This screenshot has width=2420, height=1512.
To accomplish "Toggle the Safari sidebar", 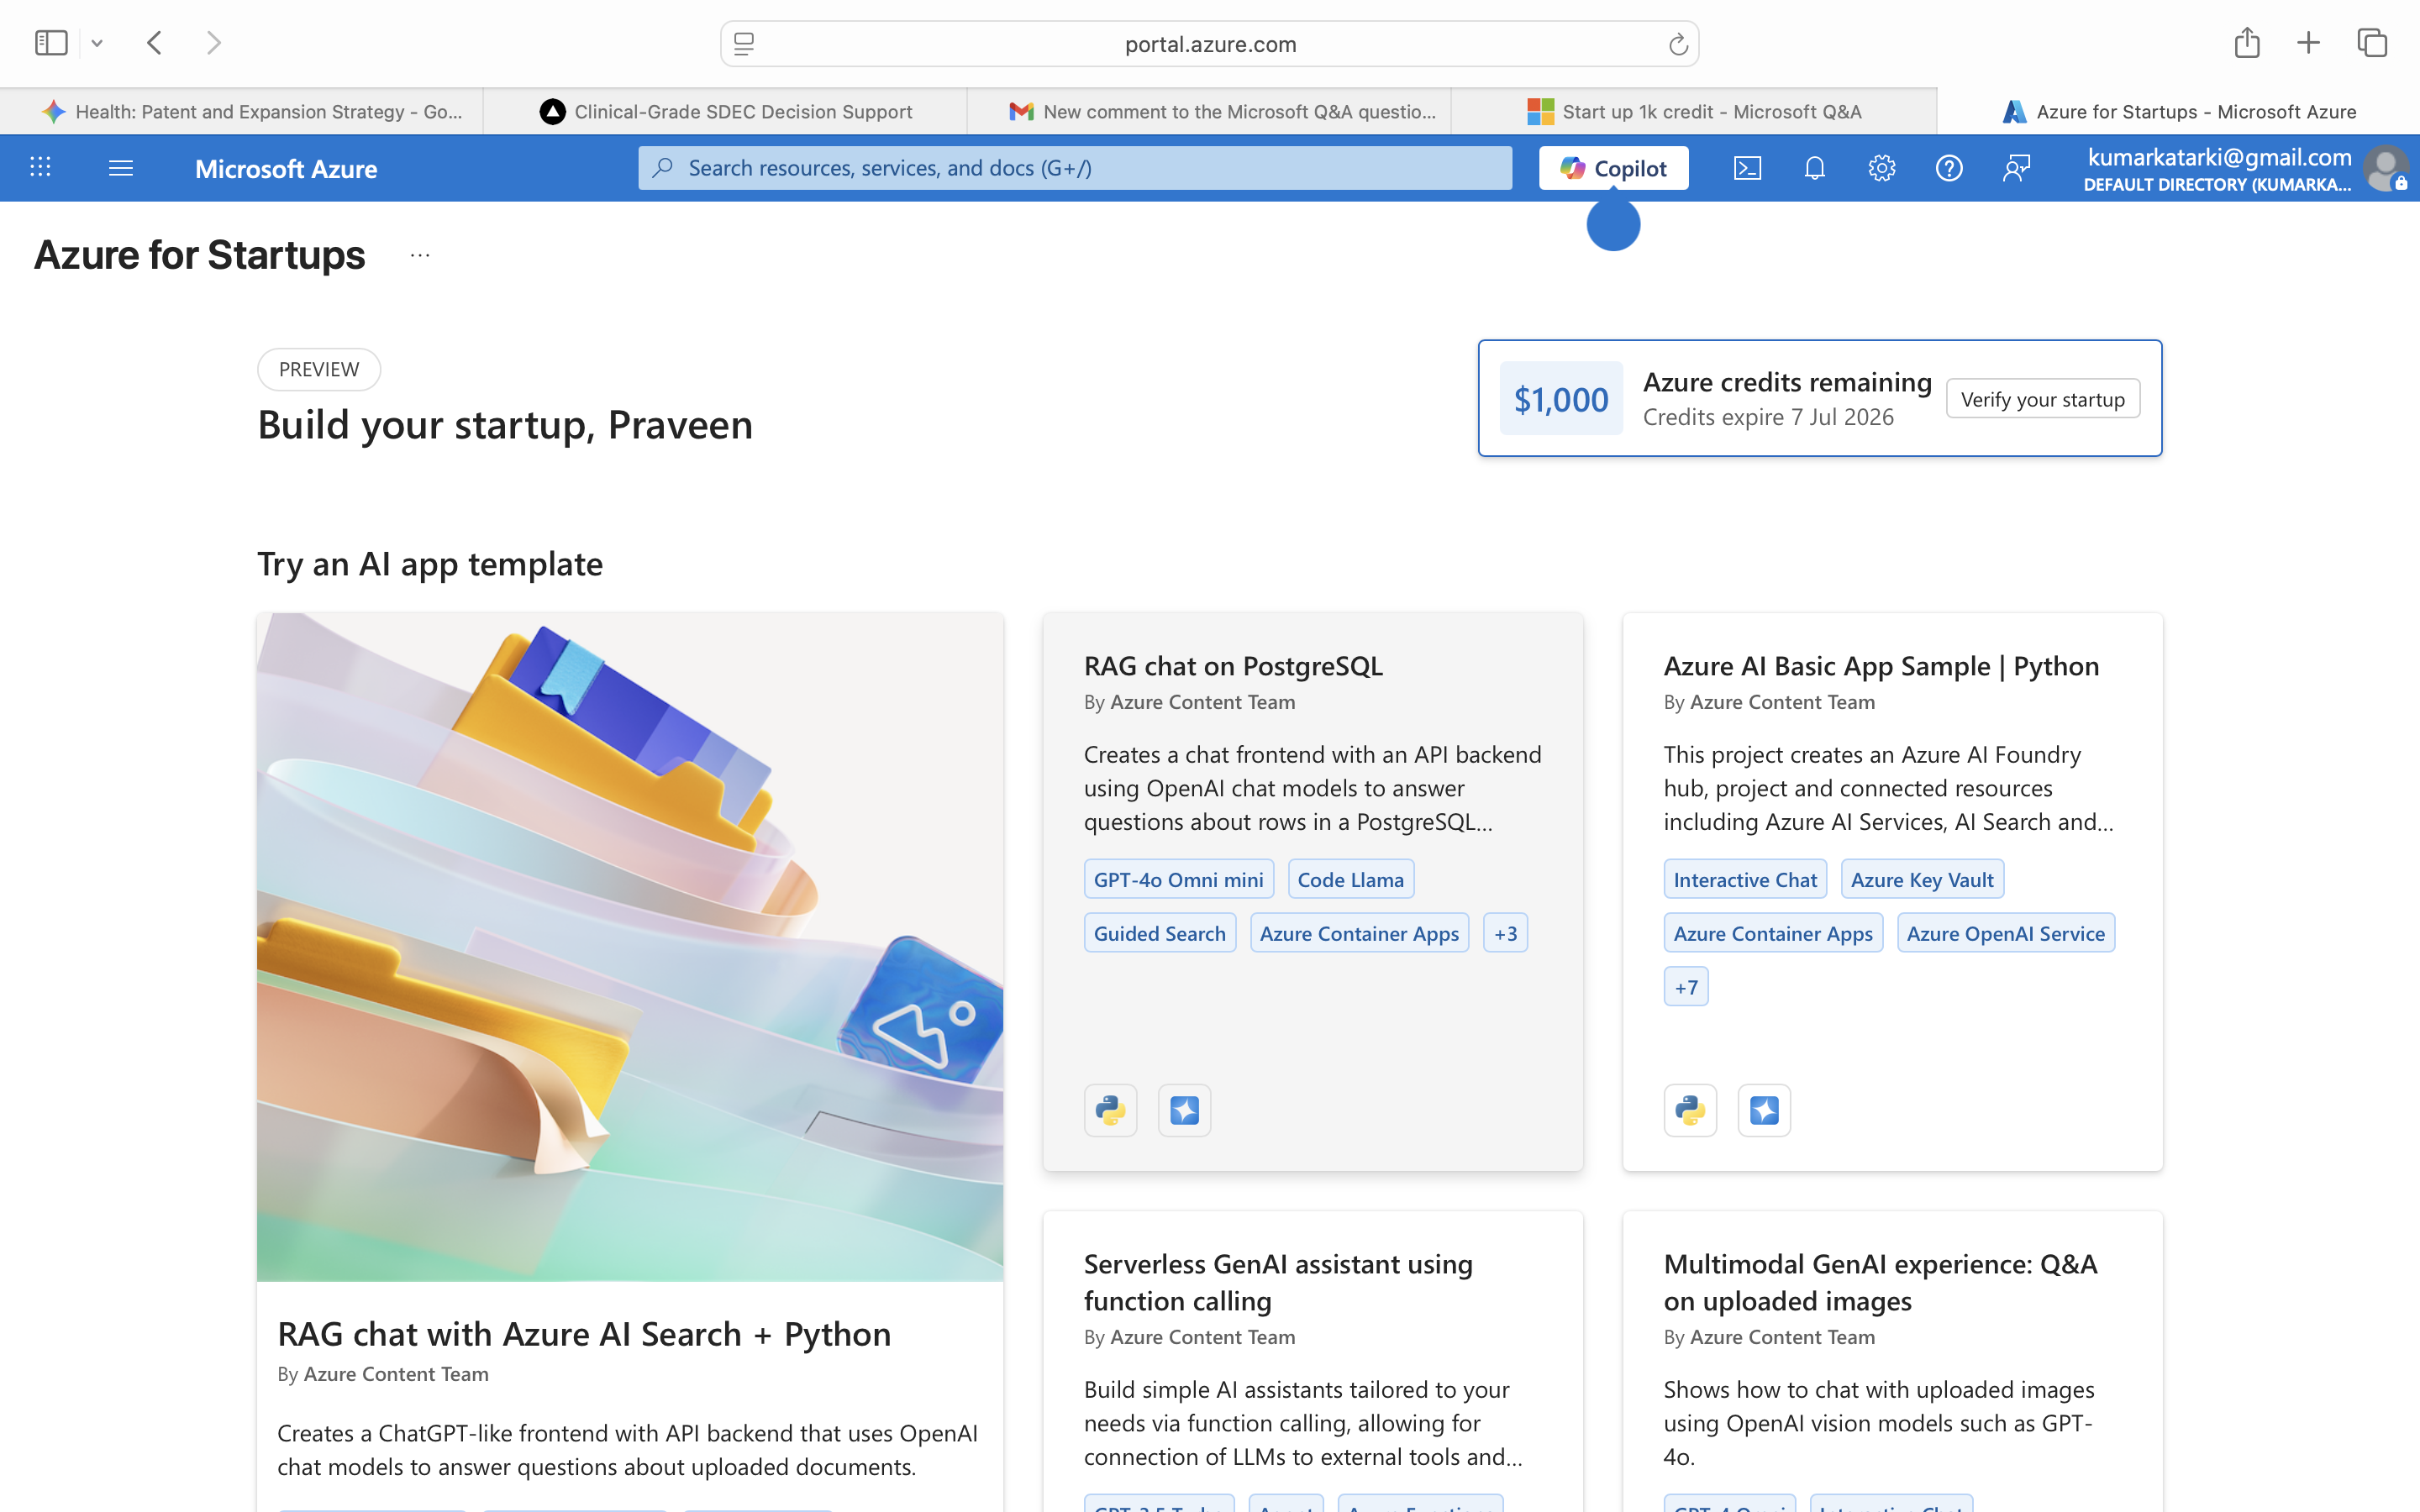I will point(51,43).
